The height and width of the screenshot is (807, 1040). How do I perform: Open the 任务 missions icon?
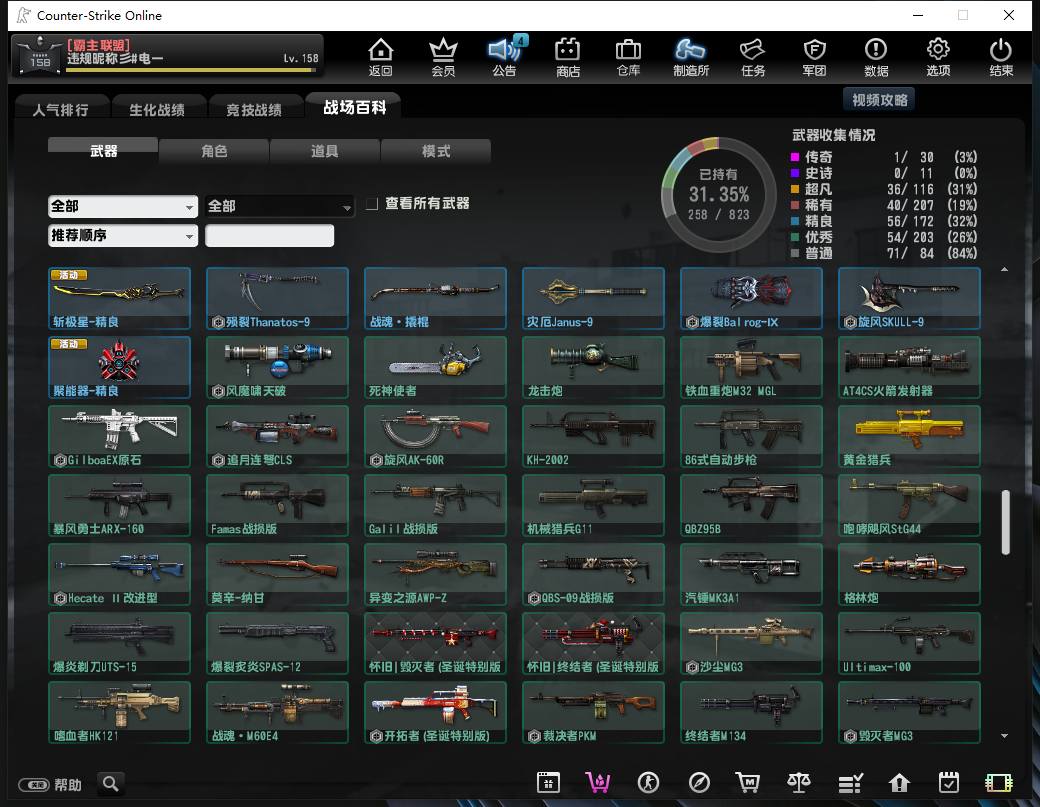(x=753, y=56)
